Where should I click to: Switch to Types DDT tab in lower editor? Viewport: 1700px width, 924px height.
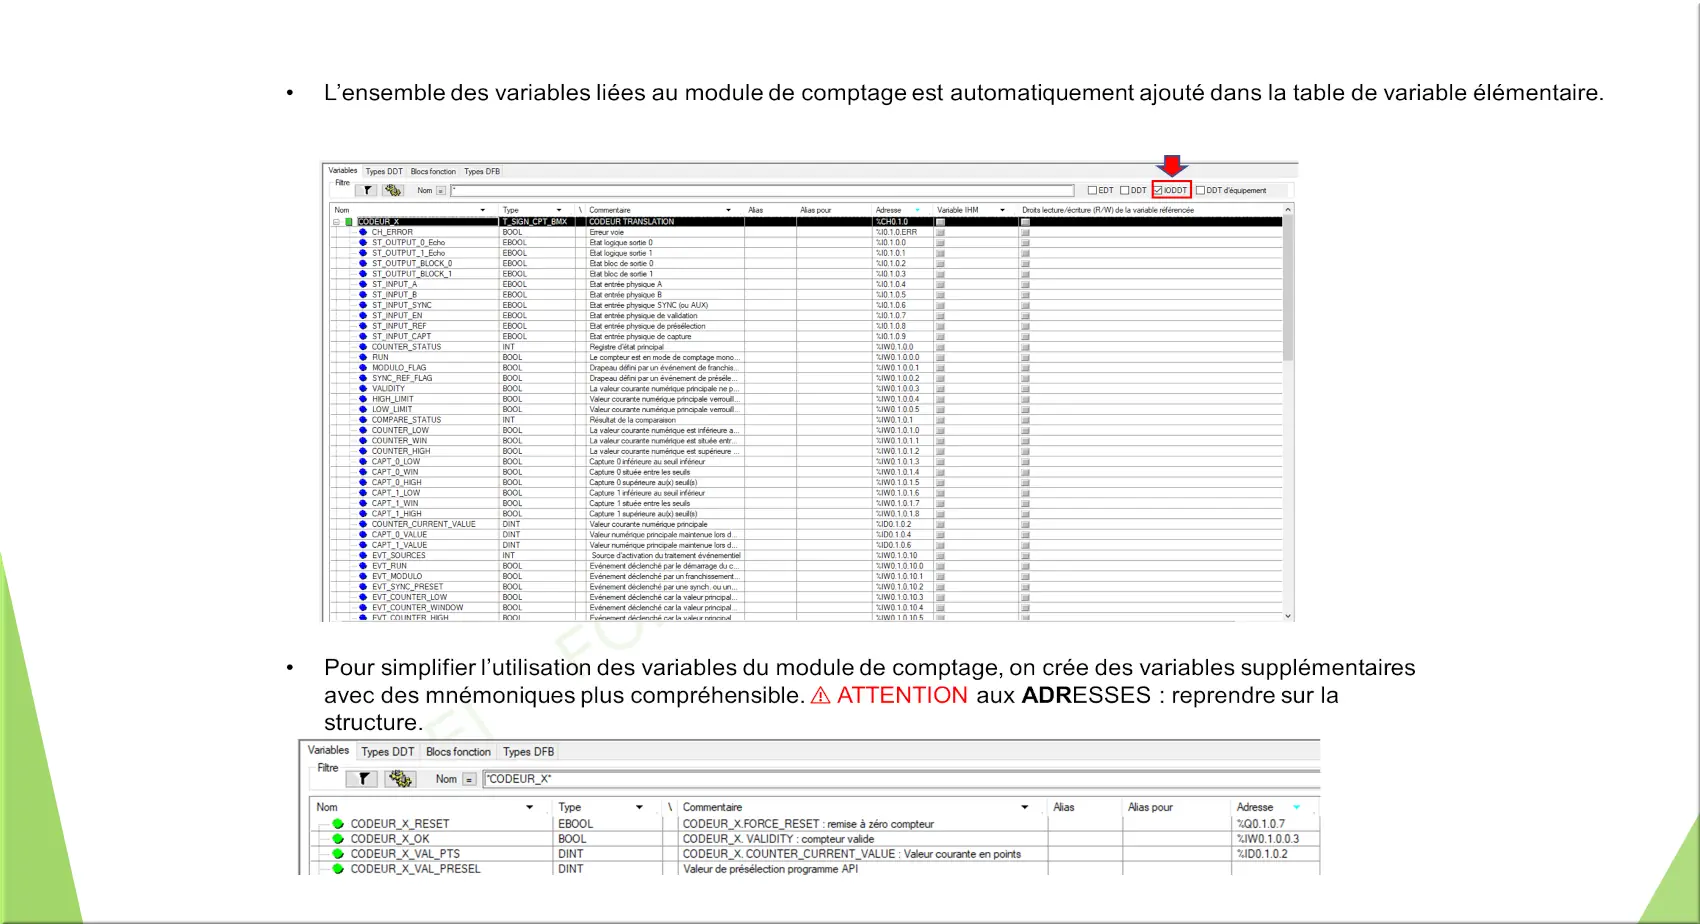[x=387, y=752]
